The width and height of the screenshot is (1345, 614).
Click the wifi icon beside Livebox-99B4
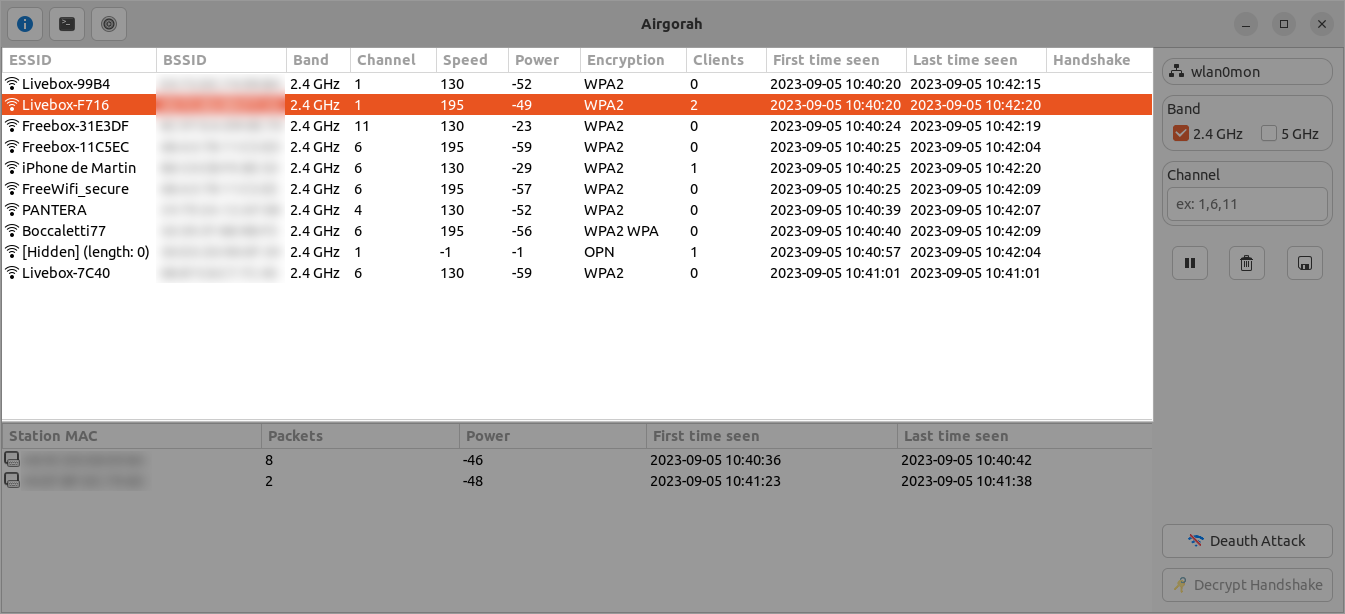(12, 83)
